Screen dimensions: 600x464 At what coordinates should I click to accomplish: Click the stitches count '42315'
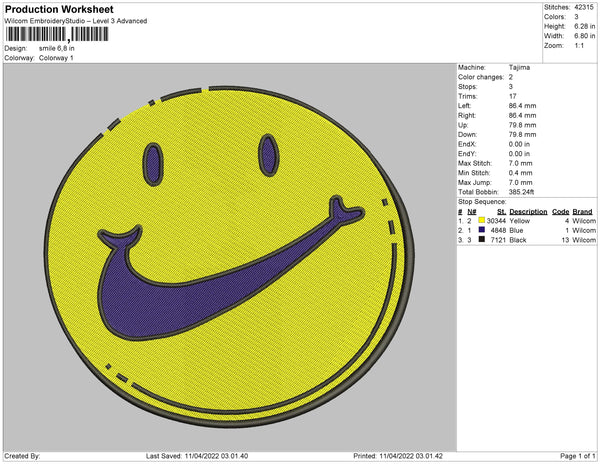[584, 7]
